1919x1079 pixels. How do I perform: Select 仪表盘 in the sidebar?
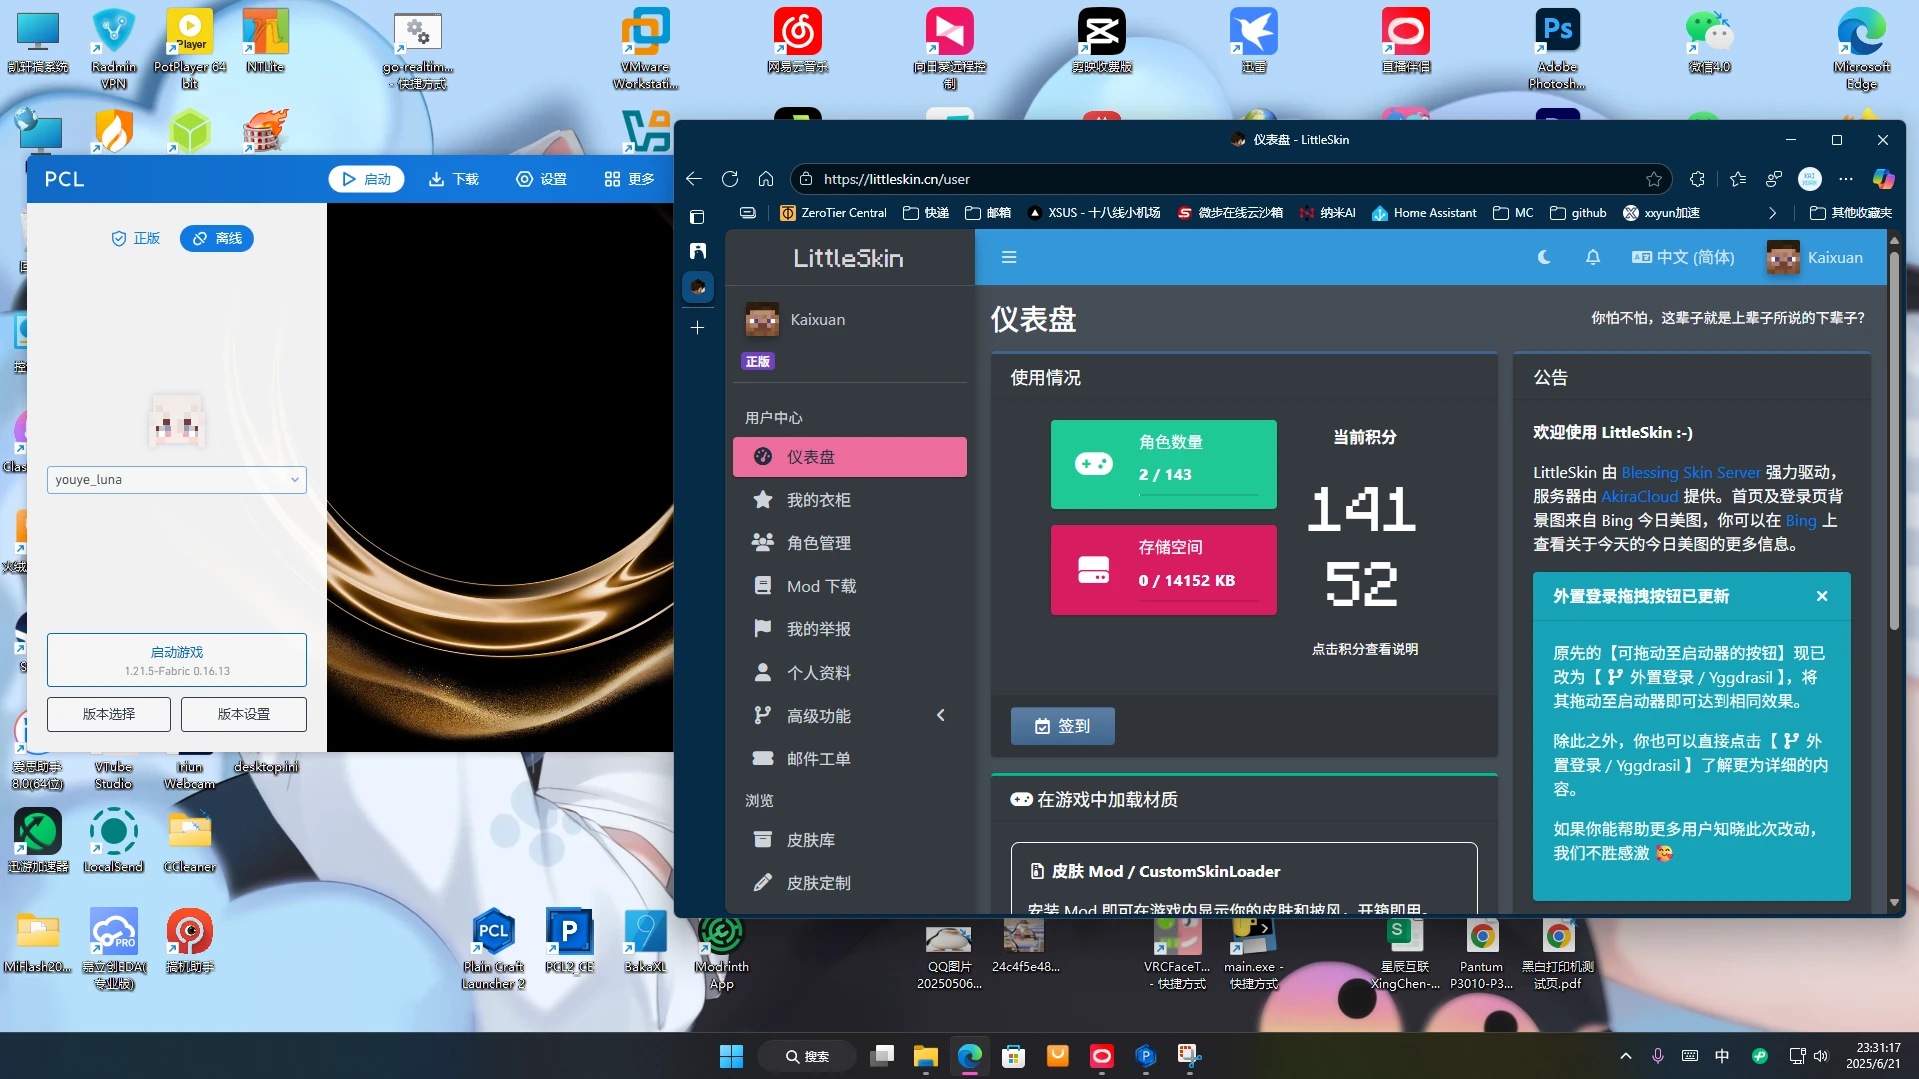(849, 456)
